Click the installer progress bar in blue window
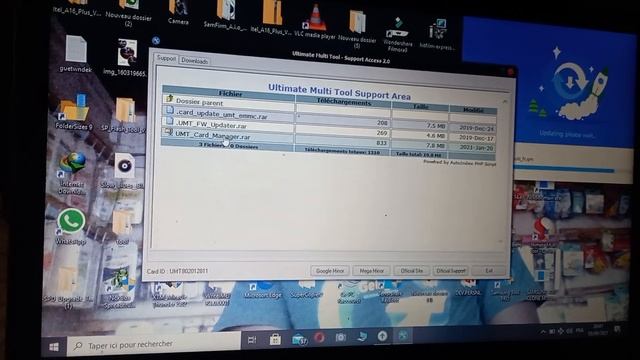 (x=564, y=169)
